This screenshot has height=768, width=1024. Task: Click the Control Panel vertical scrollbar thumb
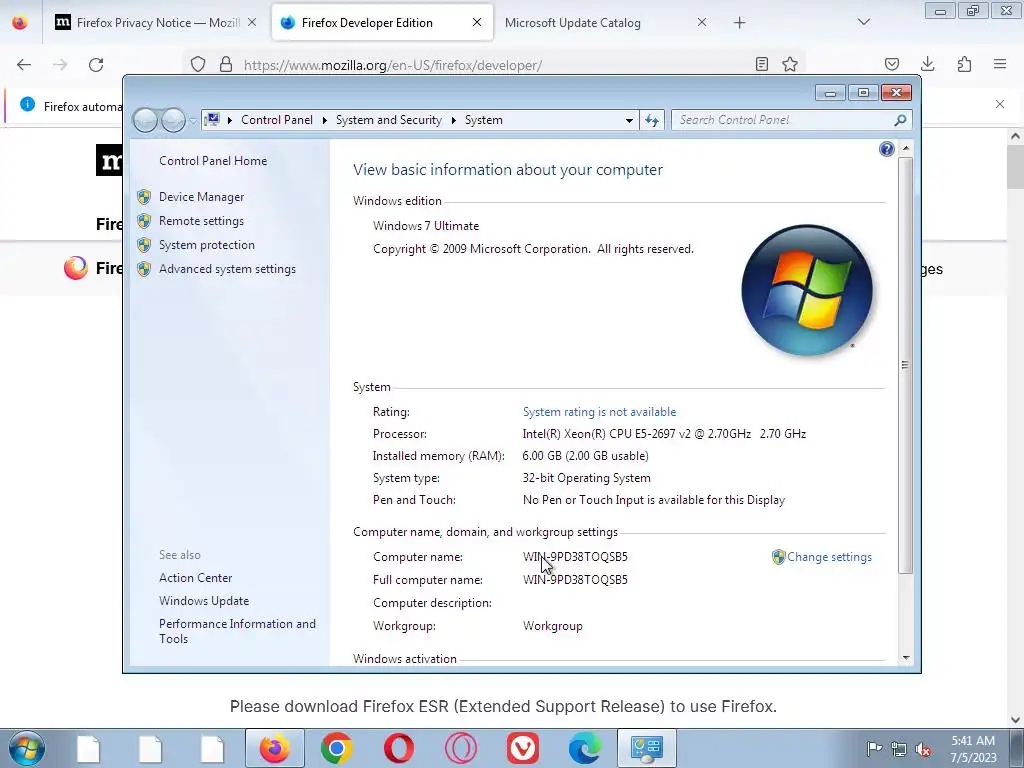(906, 365)
